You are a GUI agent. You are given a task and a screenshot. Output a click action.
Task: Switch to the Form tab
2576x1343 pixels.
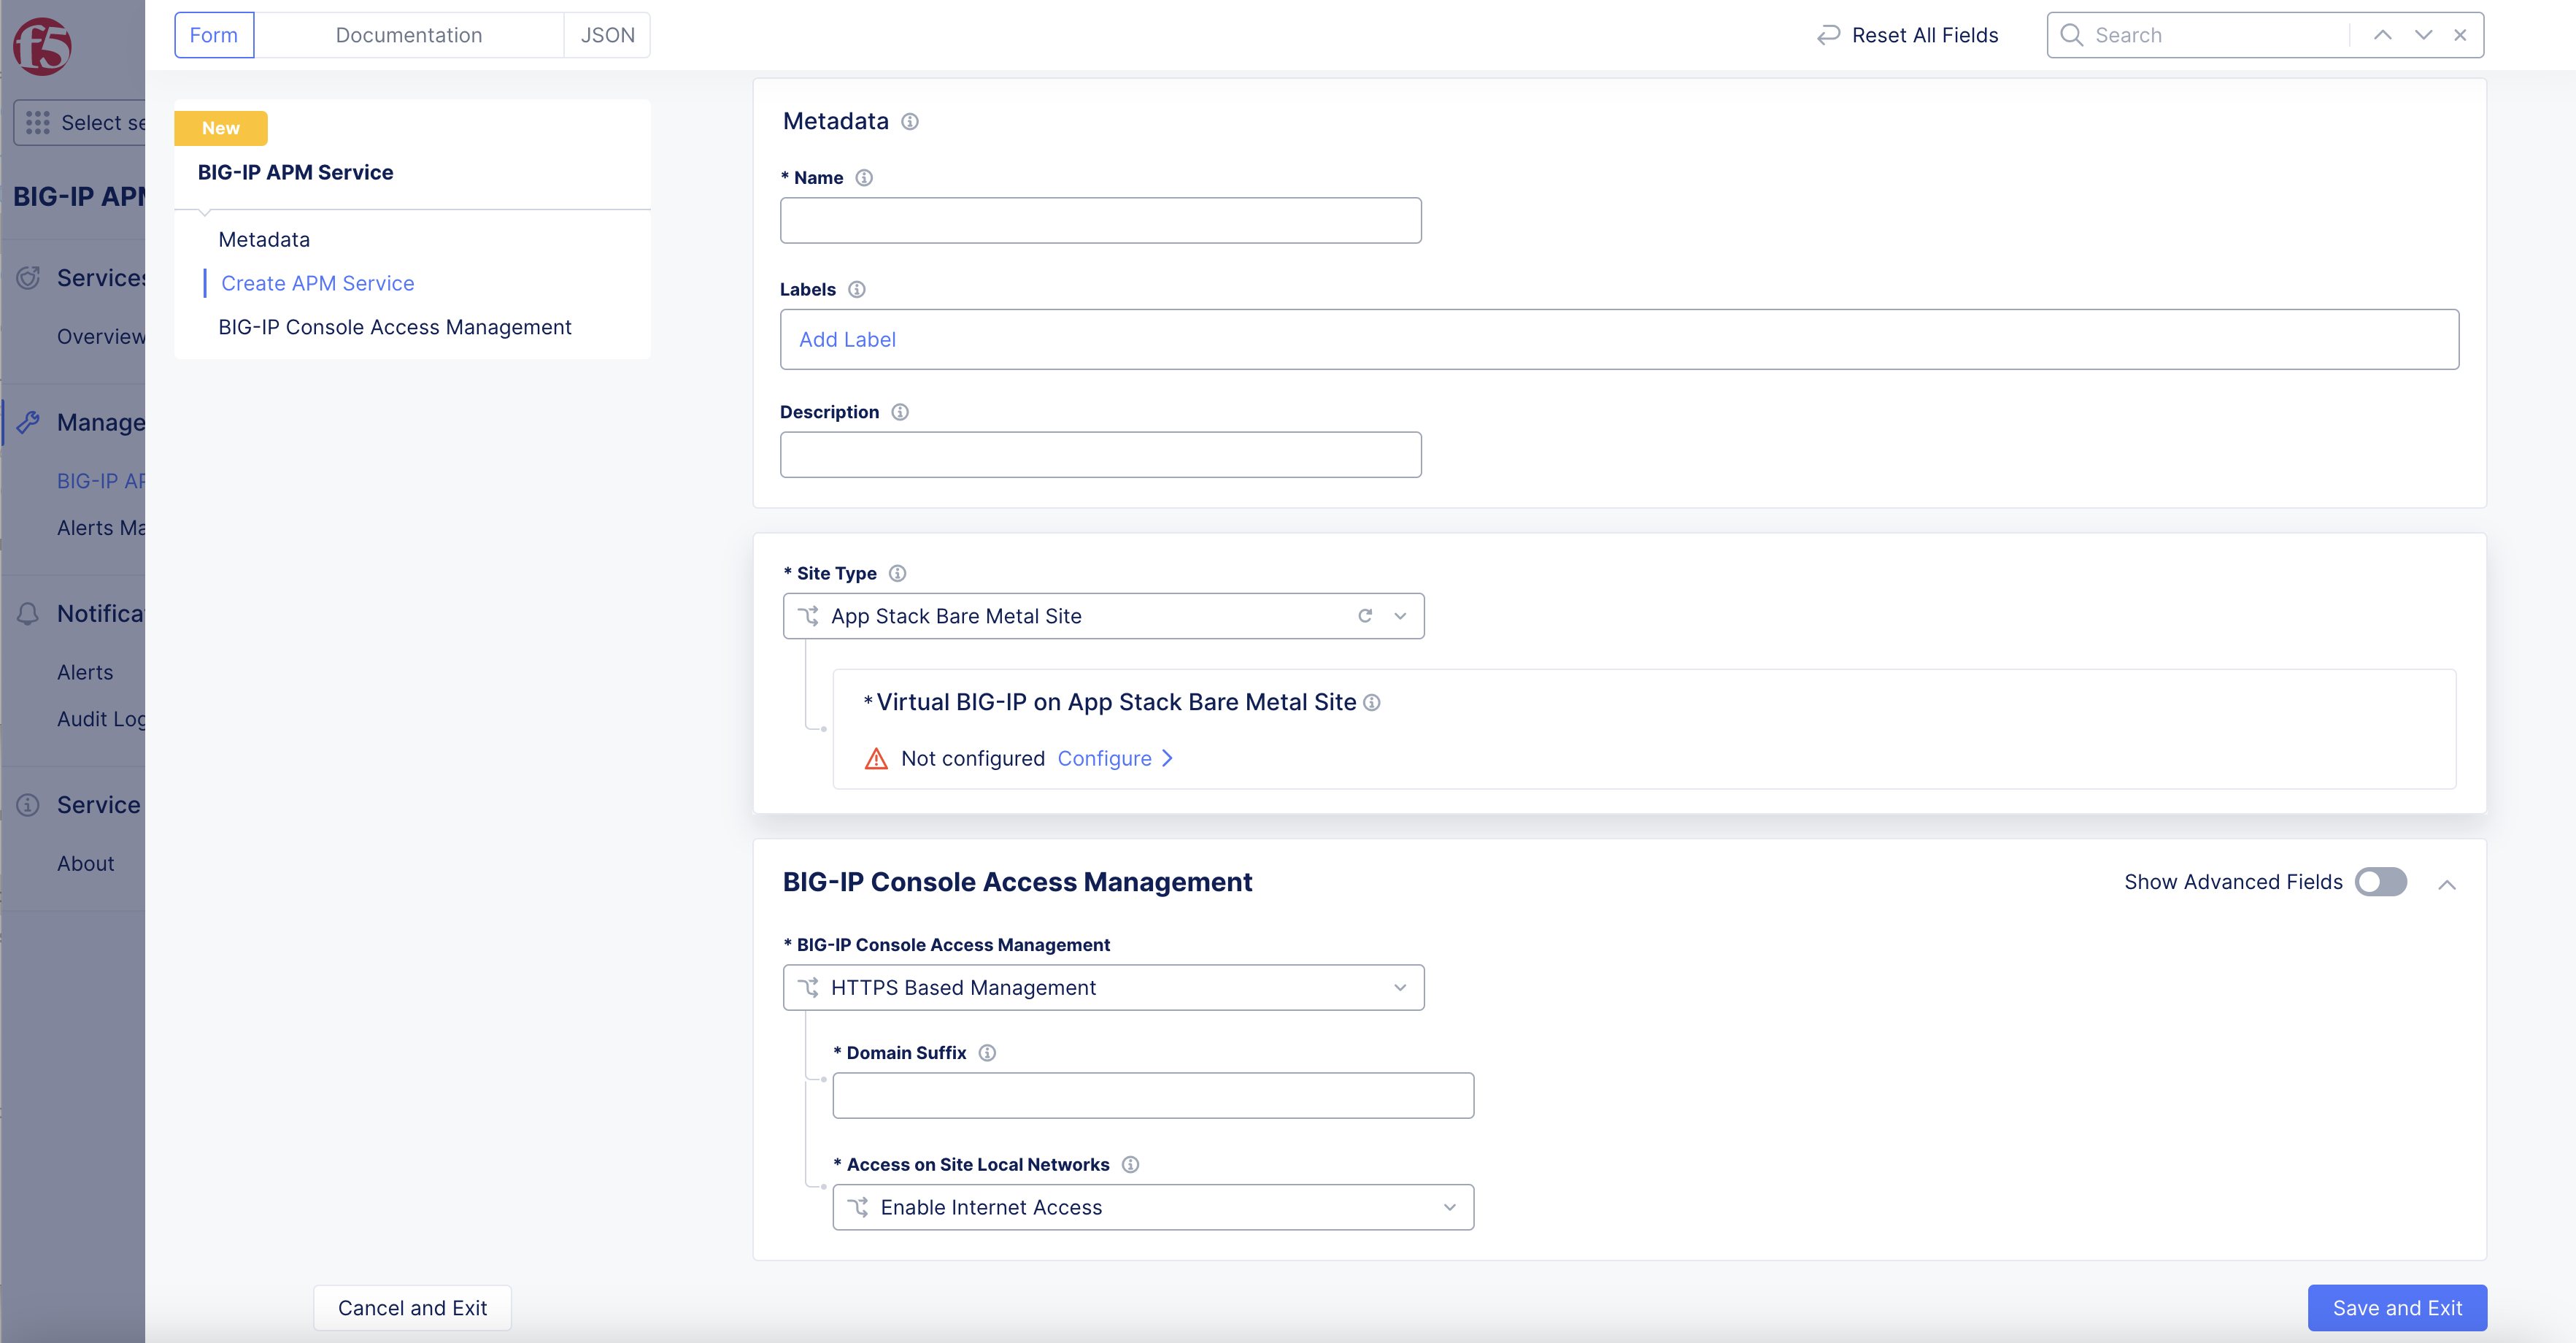tap(214, 35)
